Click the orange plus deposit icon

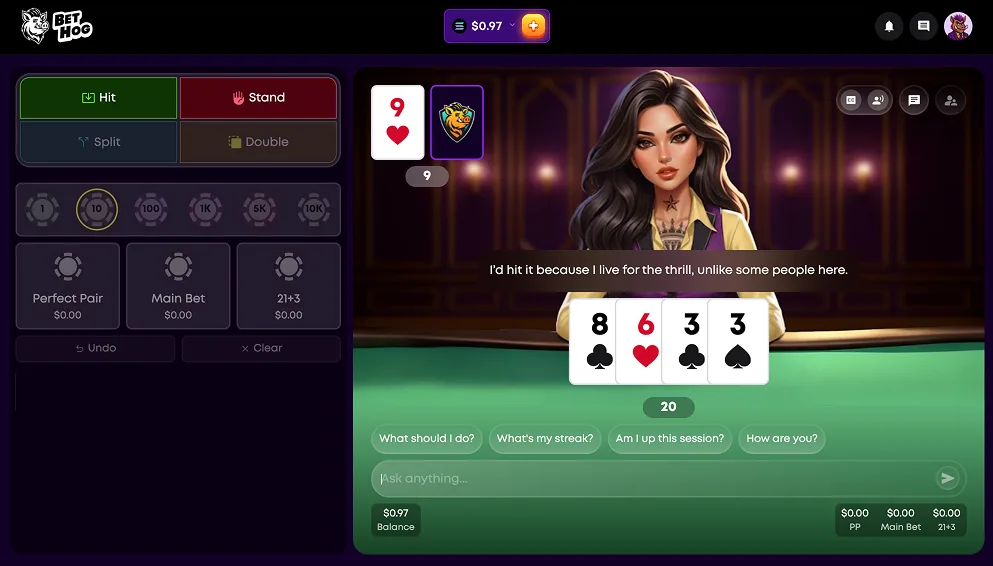(x=533, y=26)
